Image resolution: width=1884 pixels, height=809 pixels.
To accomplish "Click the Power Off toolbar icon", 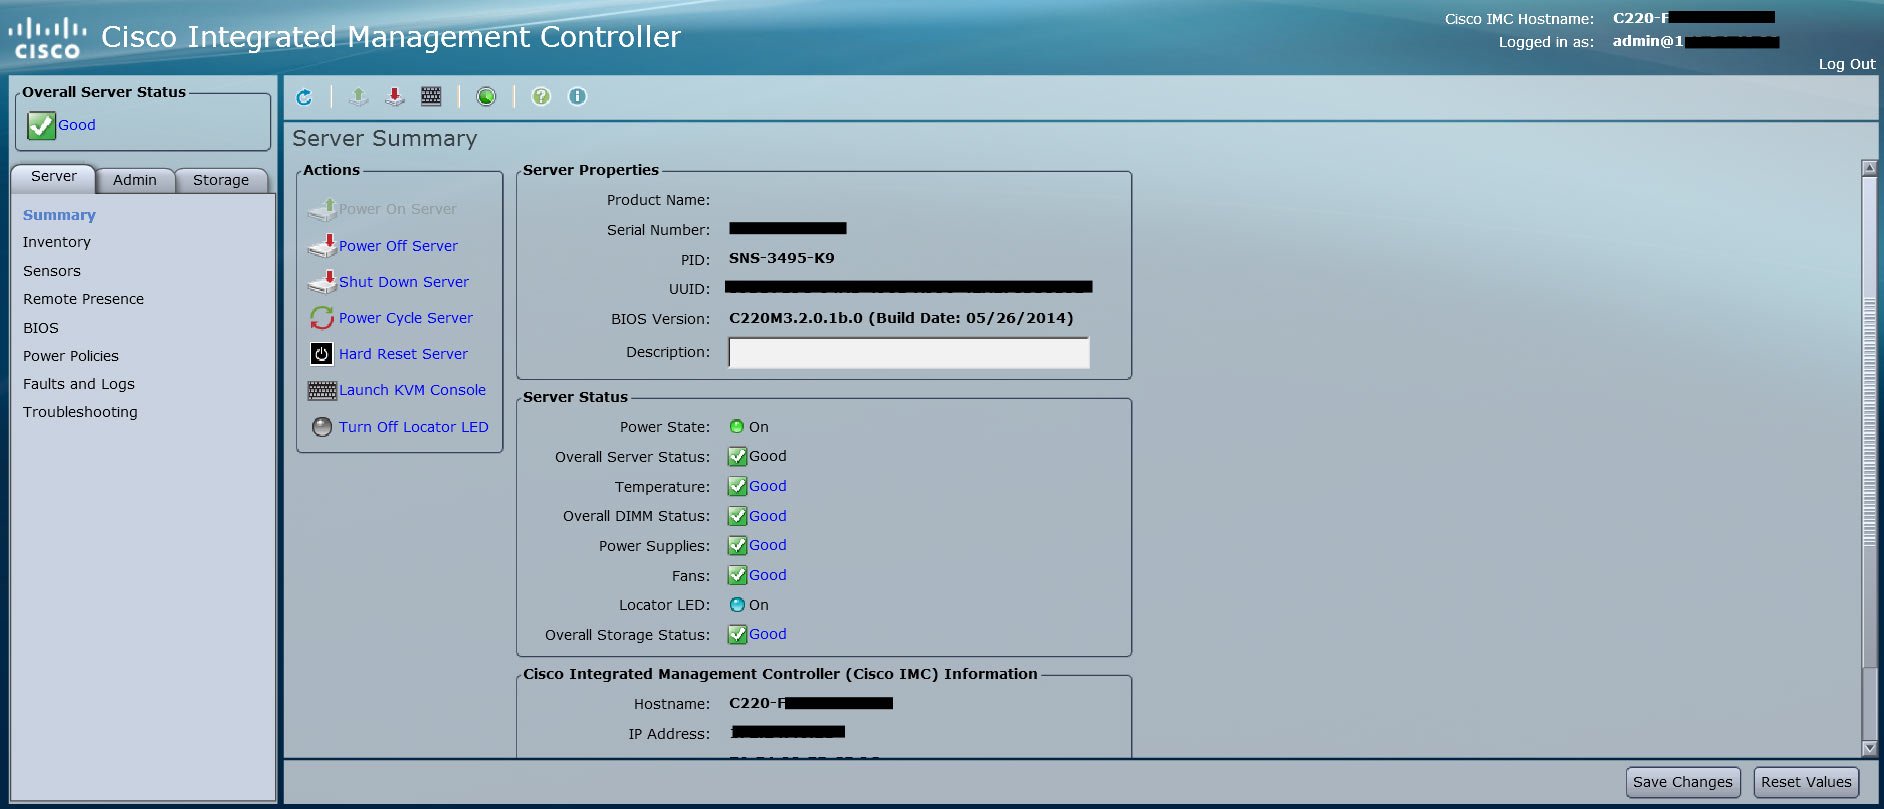I will 395,97.
